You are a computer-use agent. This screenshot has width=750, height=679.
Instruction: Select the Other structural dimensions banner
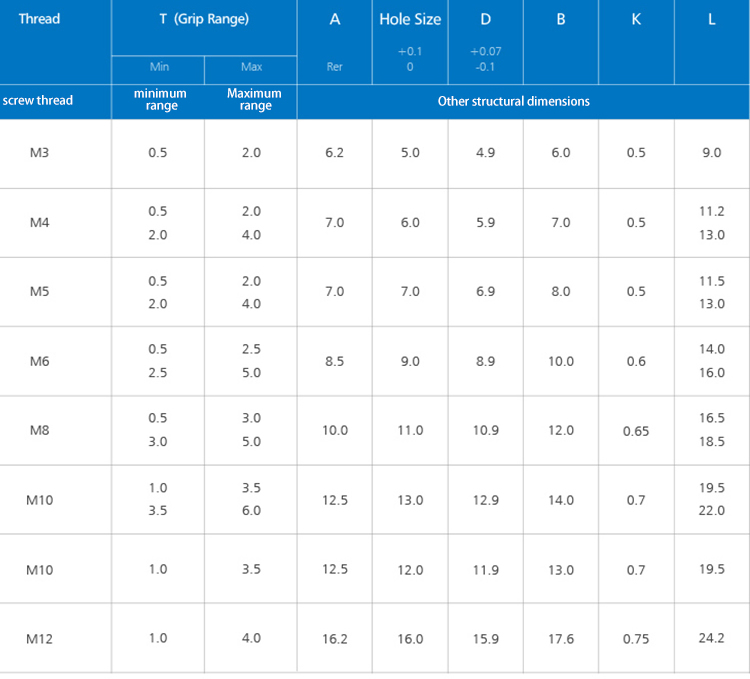click(x=513, y=101)
